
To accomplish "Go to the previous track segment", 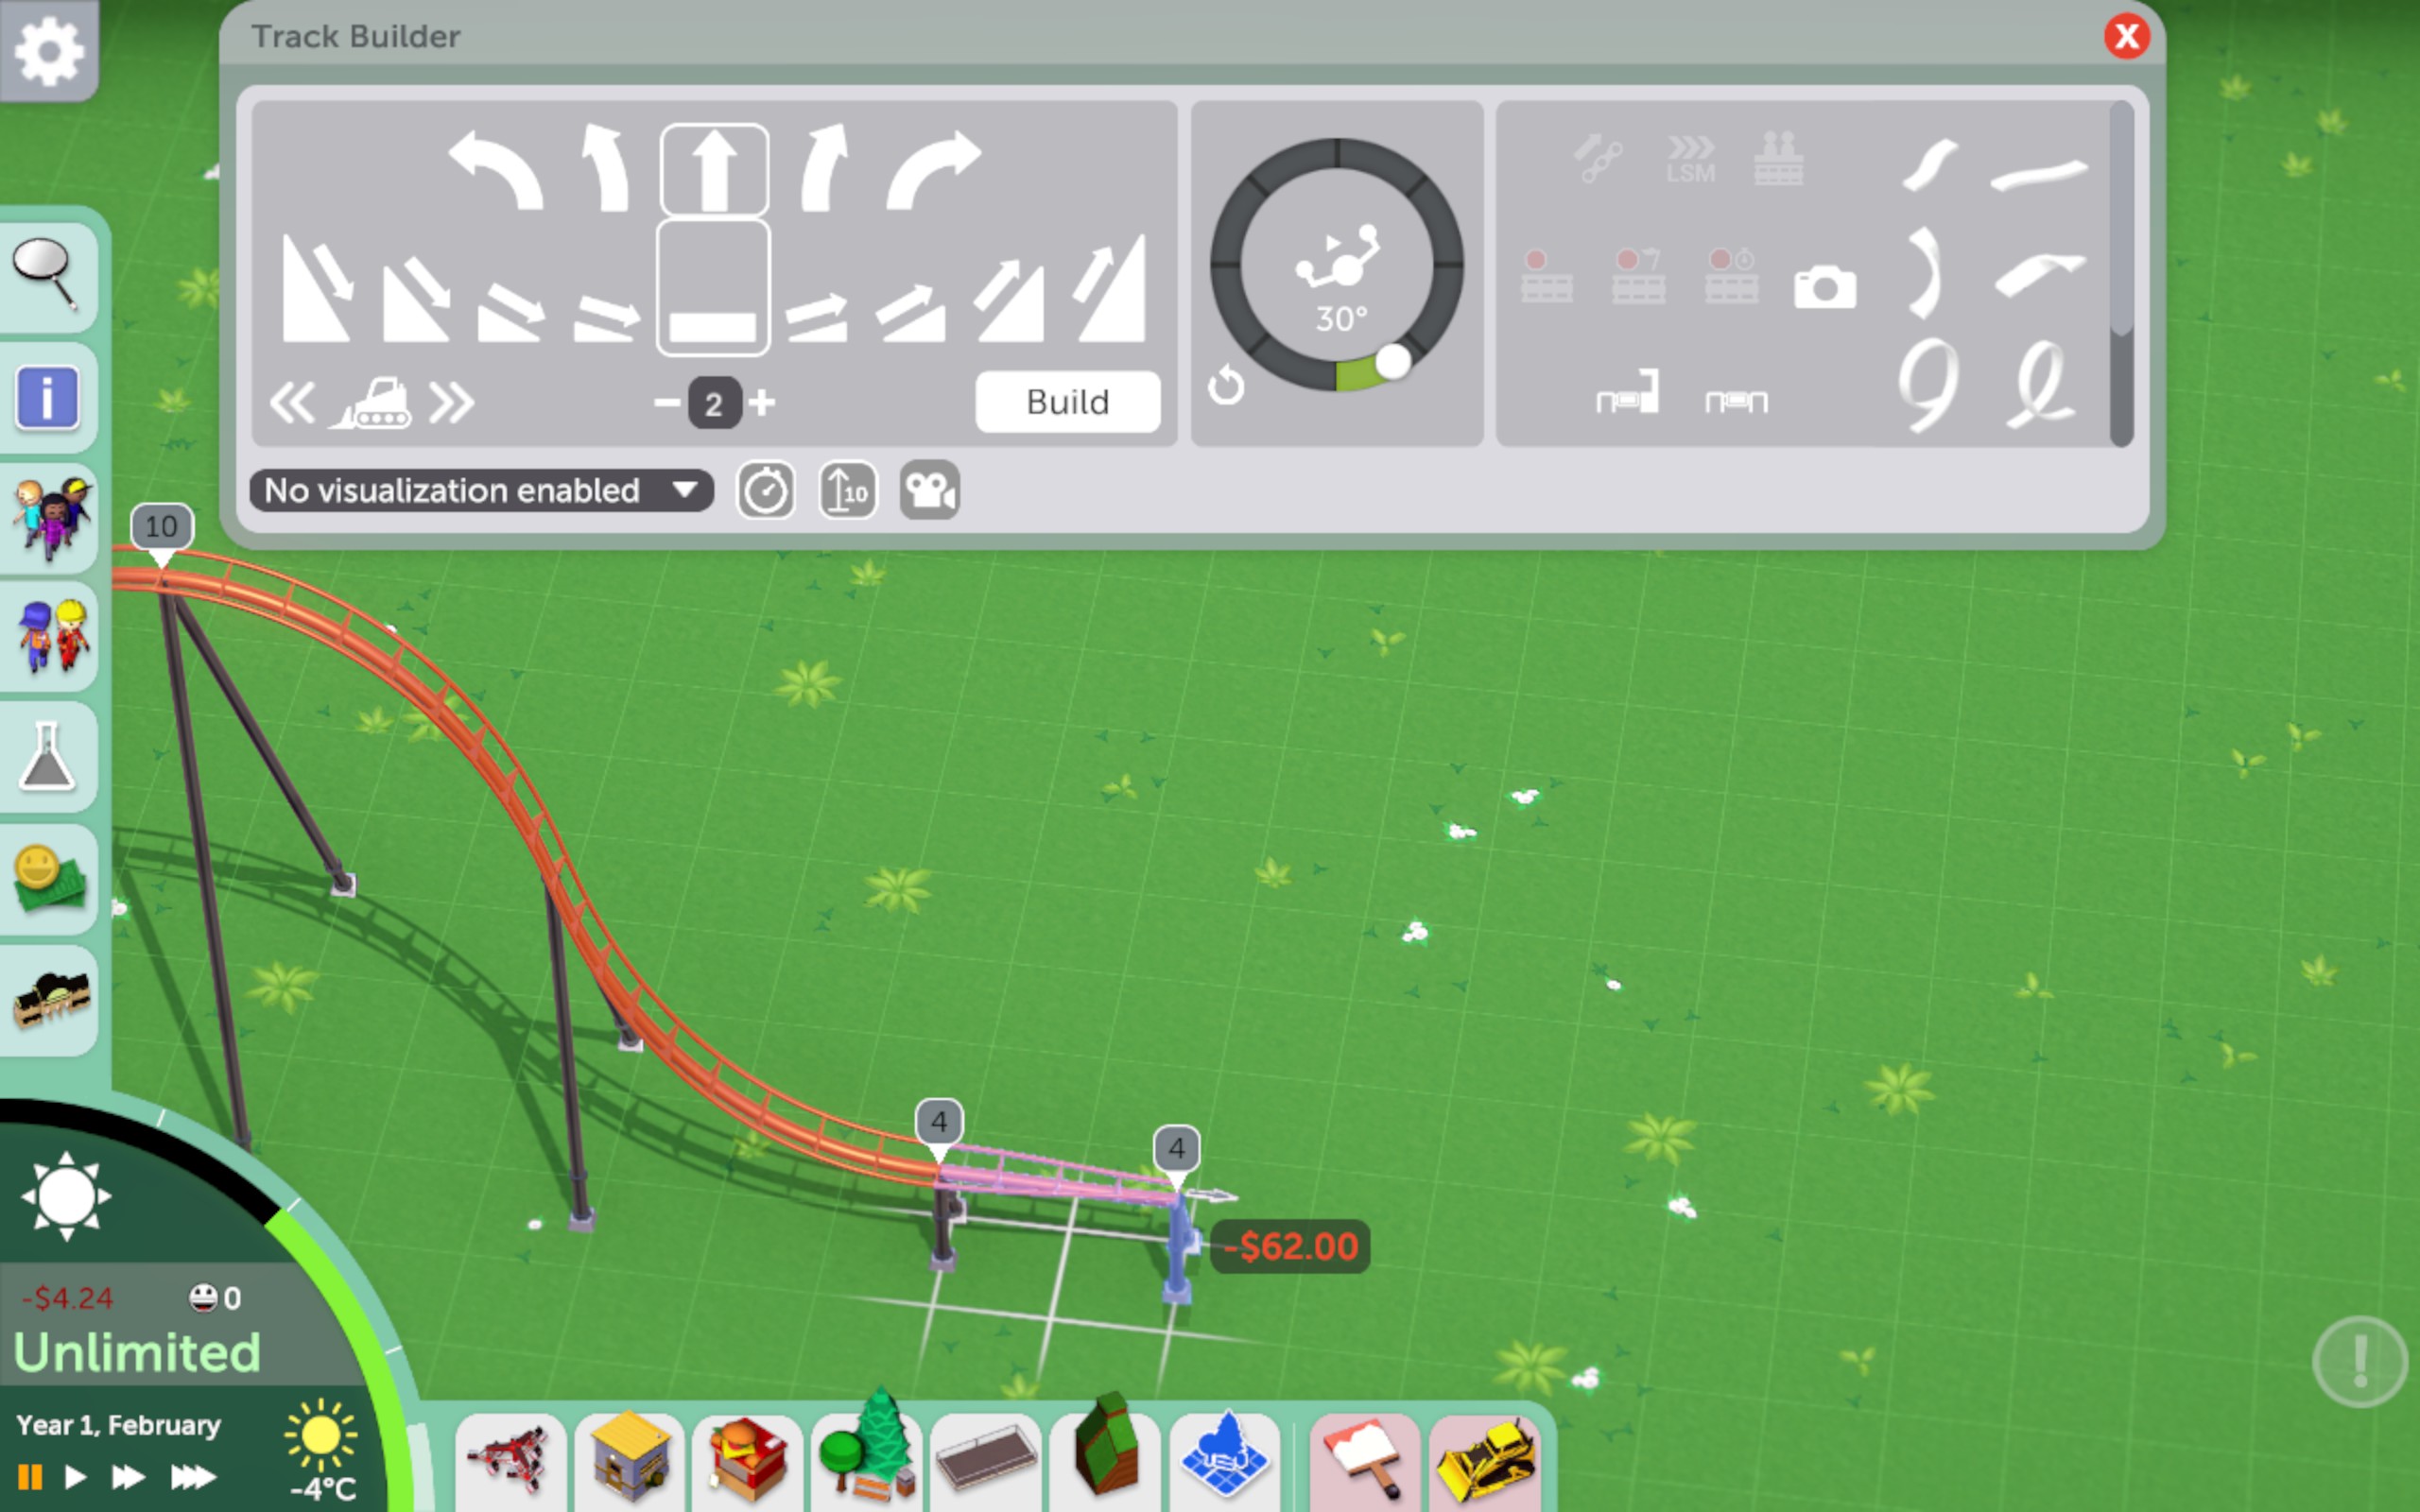I will click(x=293, y=404).
